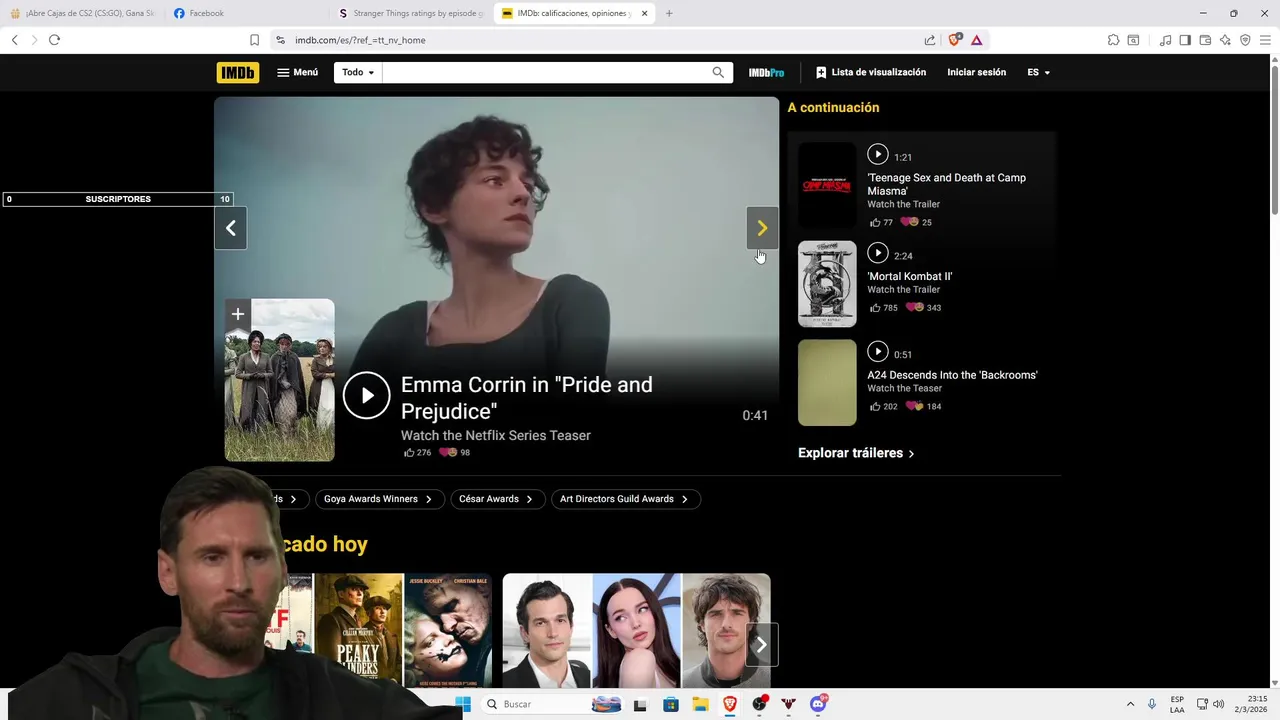Open Explorar tráileres link
The image size is (1280, 720).
(856, 453)
